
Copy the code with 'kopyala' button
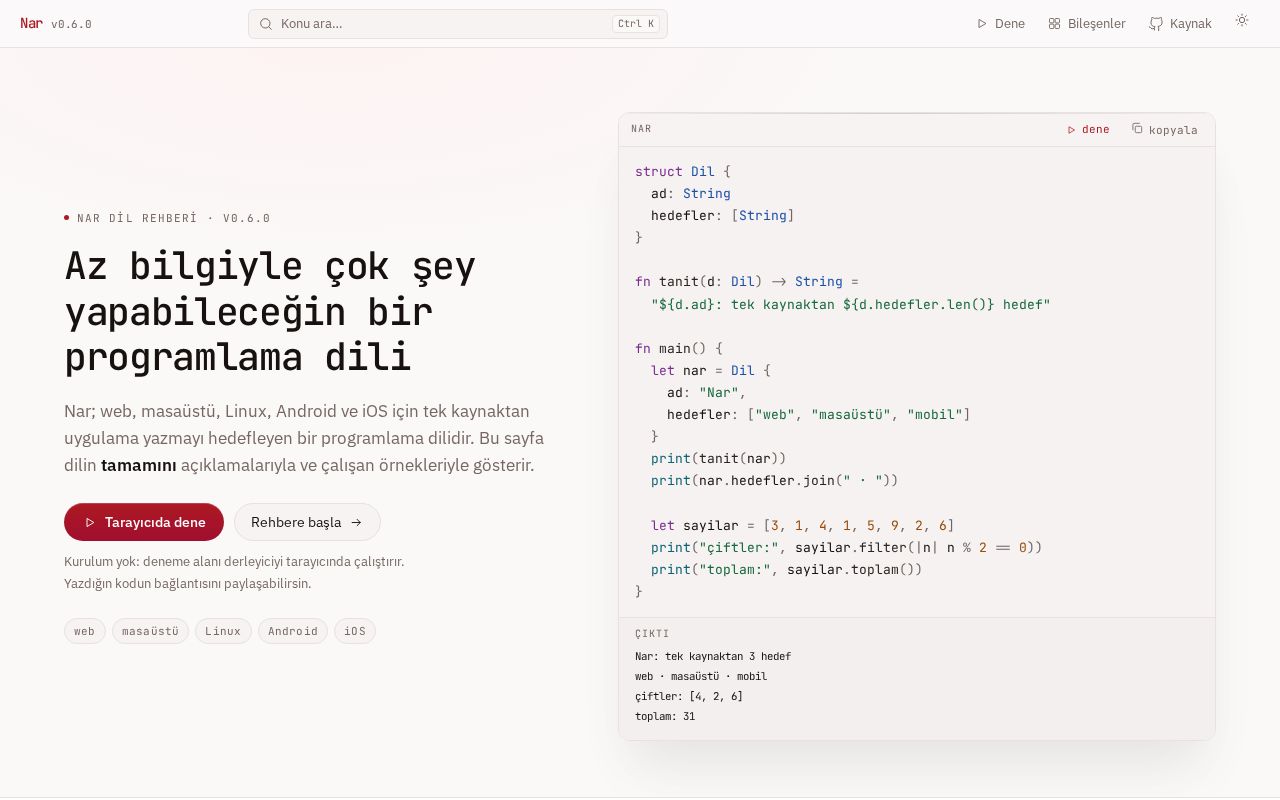(1164, 129)
